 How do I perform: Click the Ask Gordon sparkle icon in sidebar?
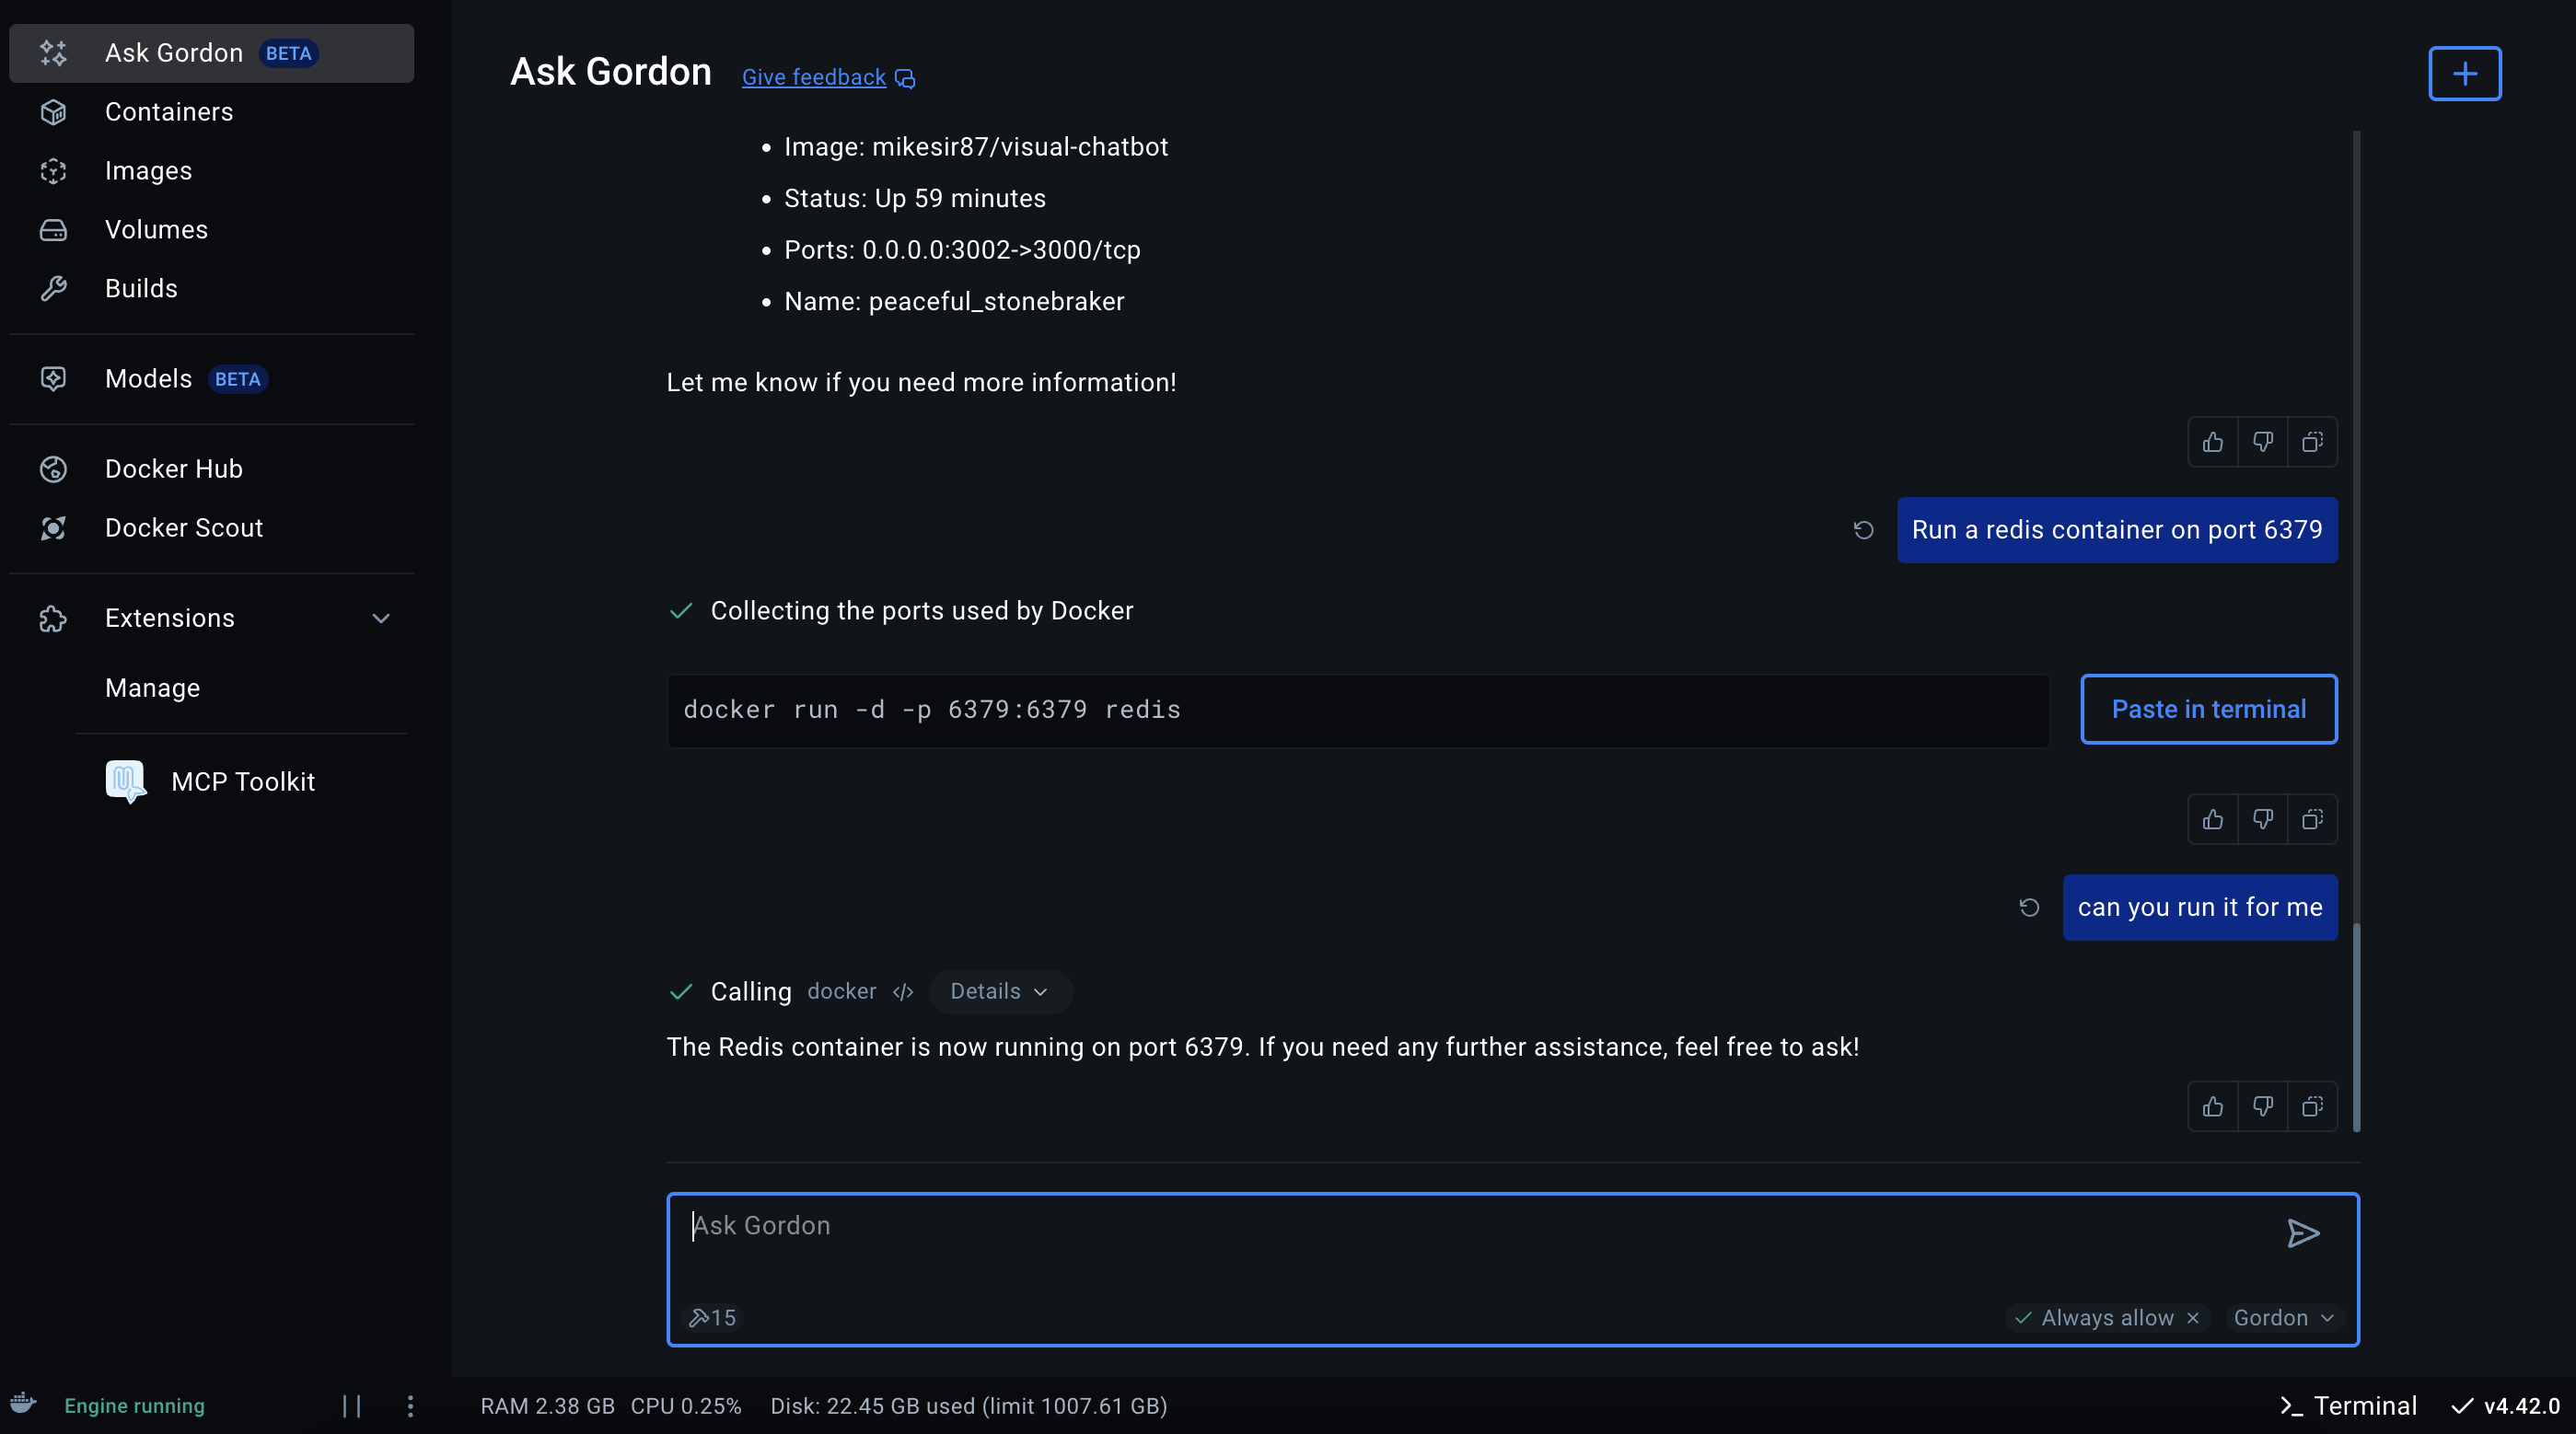(53, 53)
